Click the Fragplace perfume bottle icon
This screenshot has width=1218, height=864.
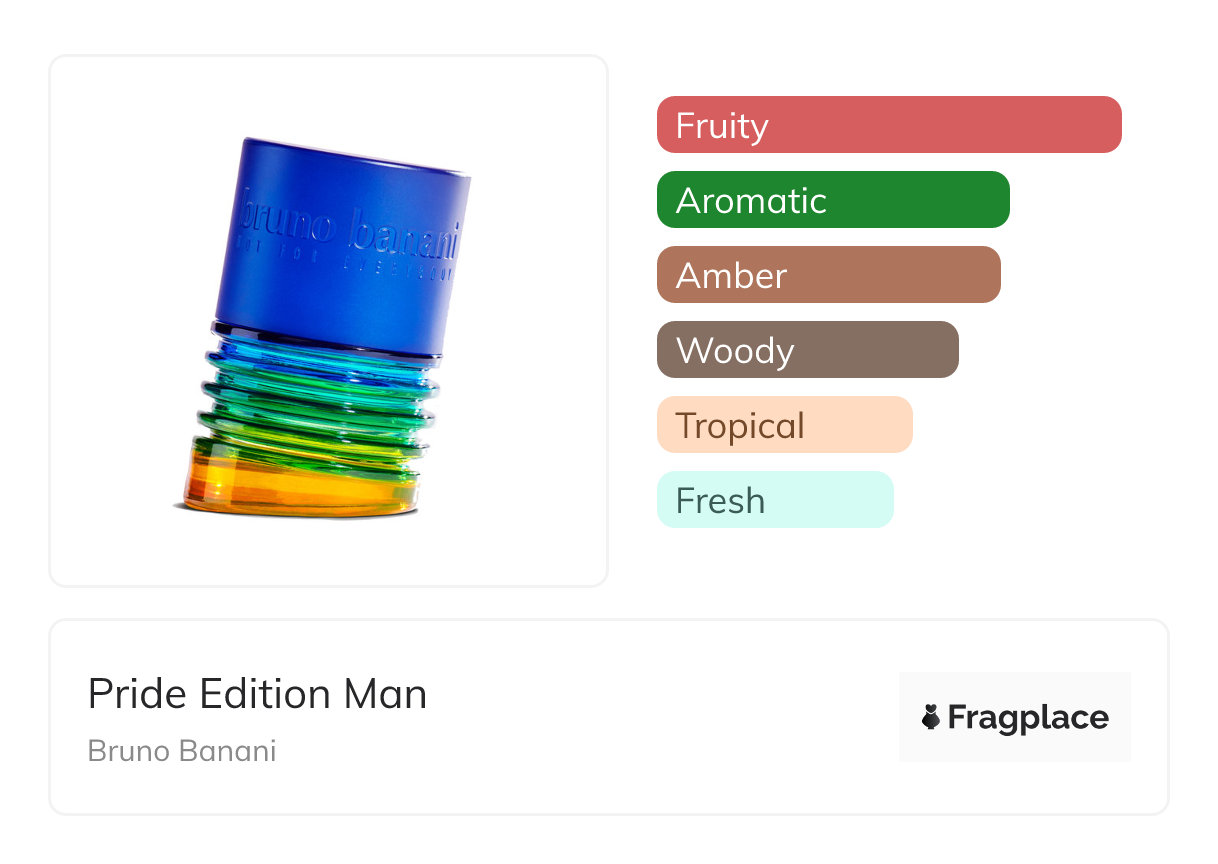pyautogui.click(x=931, y=717)
